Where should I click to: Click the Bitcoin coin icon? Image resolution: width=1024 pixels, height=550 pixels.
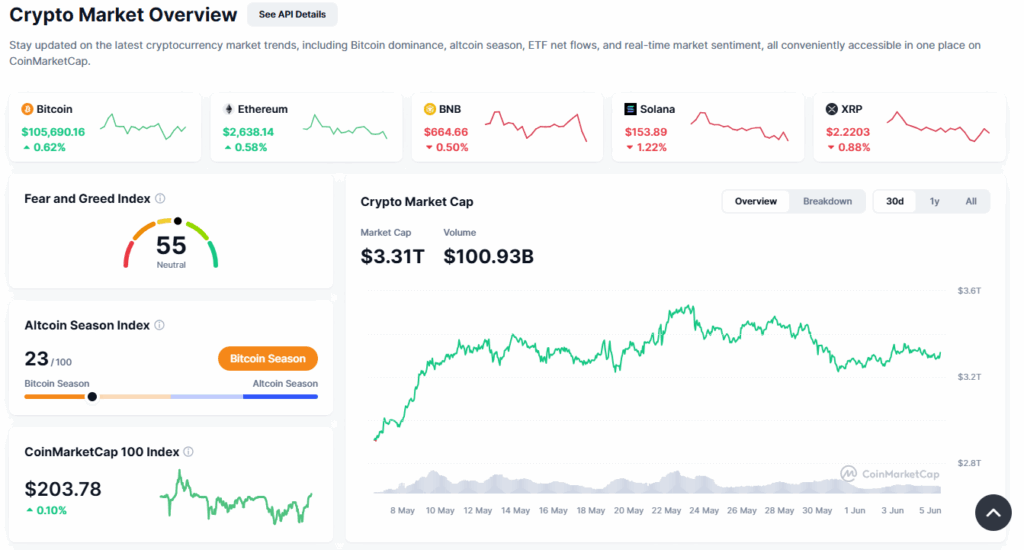(x=27, y=109)
